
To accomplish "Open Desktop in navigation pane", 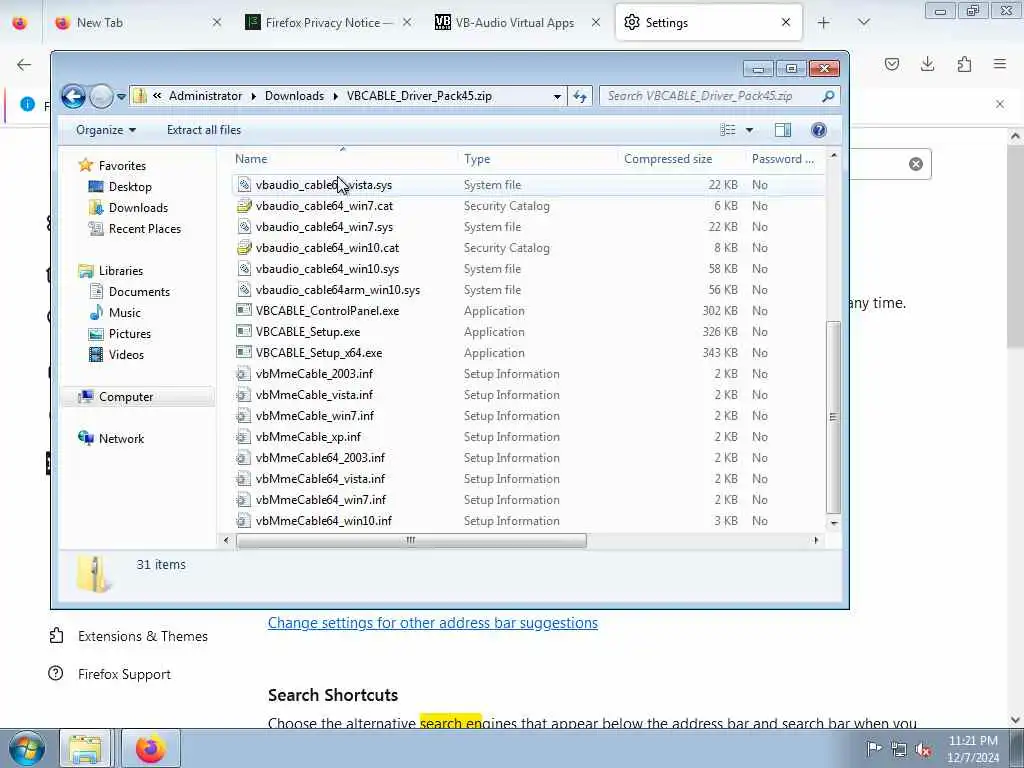I will pyautogui.click(x=130, y=187).
